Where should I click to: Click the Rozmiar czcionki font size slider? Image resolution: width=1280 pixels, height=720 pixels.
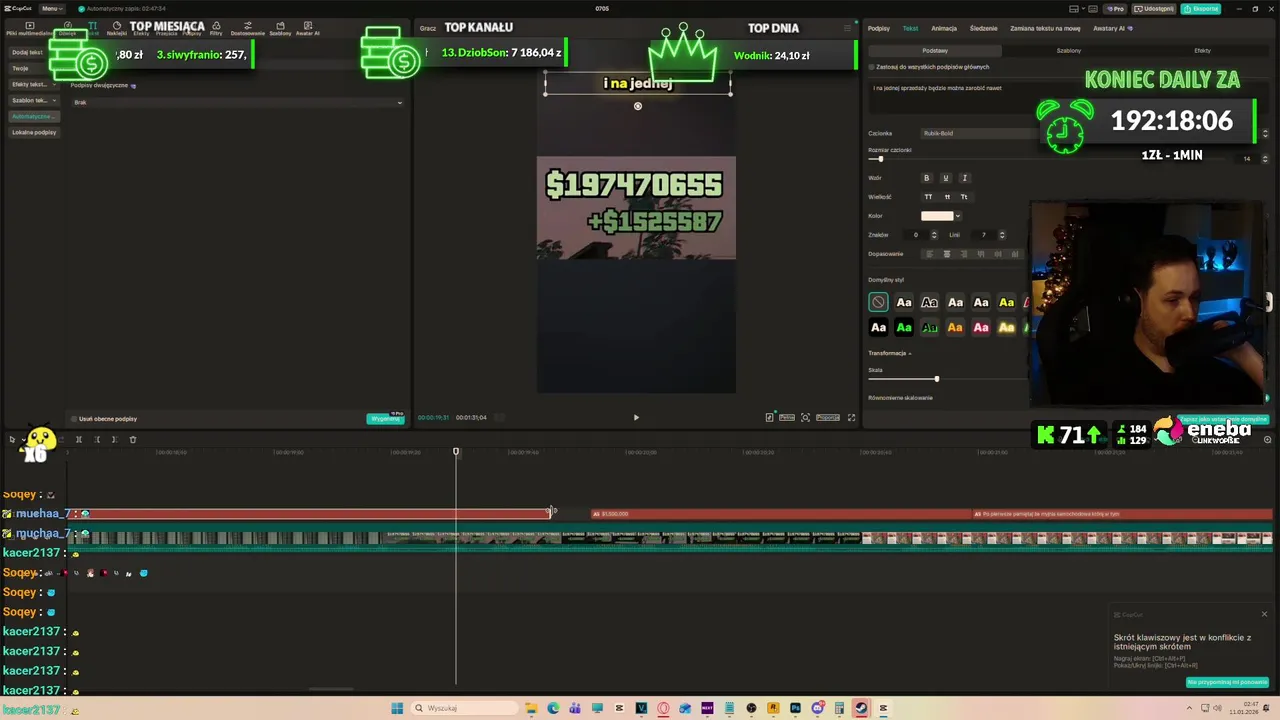point(952,159)
